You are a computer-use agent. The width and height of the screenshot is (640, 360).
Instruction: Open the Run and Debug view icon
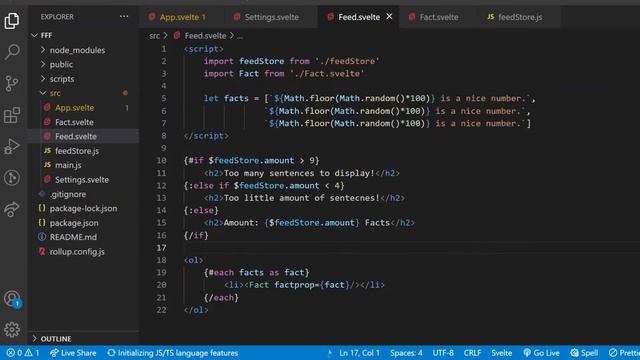[11, 146]
